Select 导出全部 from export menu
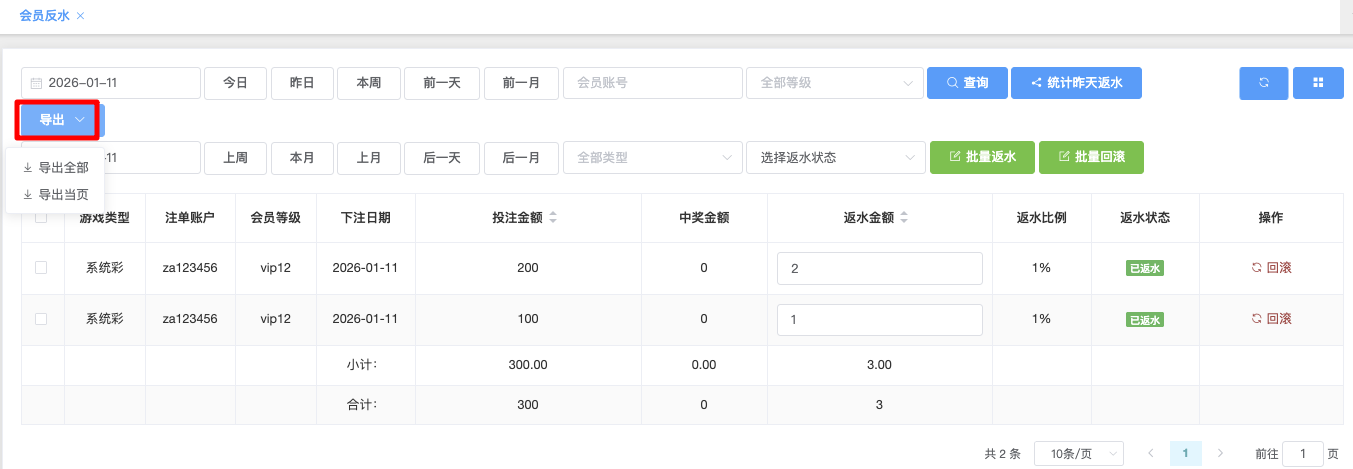The image size is (1353, 469). (x=56, y=168)
